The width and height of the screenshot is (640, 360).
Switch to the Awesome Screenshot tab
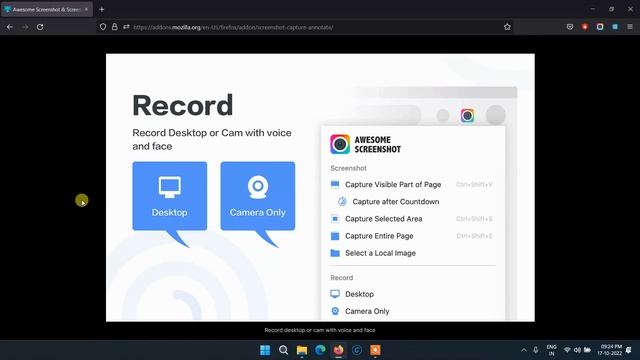click(x=47, y=9)
